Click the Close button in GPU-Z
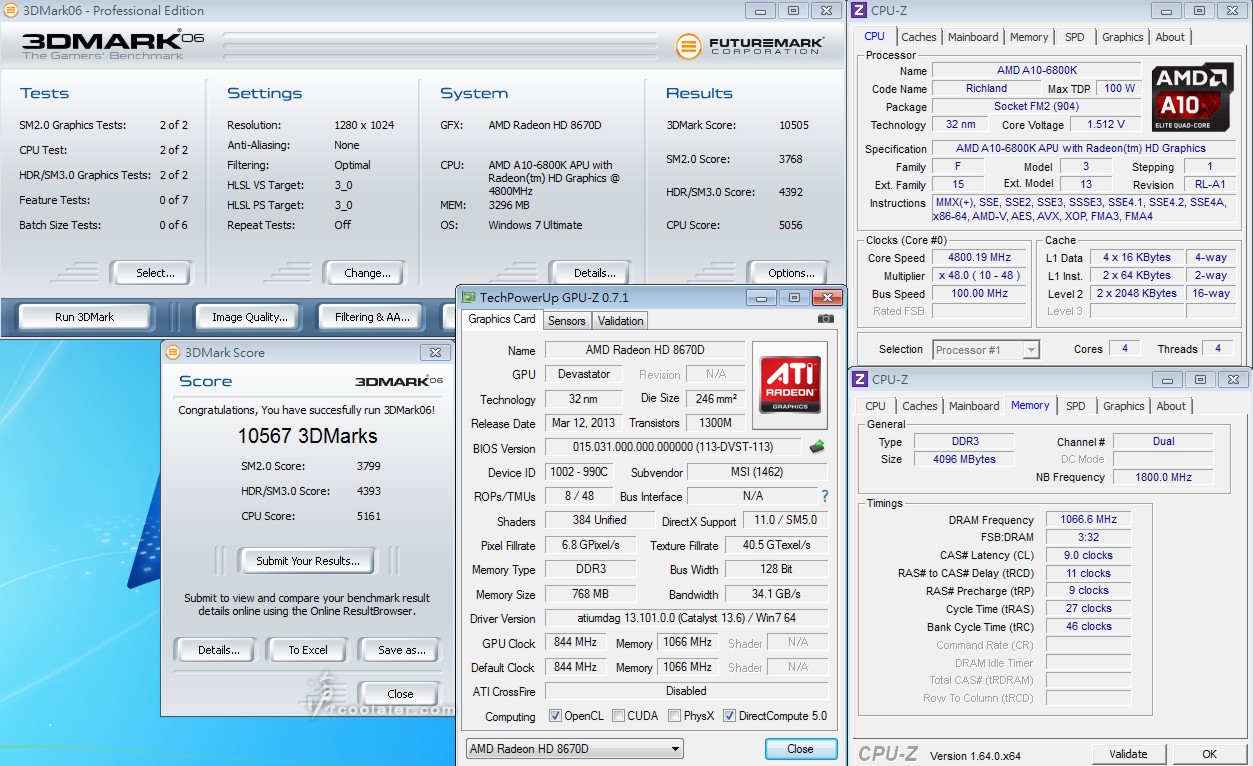Viewport: 1253px width, 766px height. (800, 749)
